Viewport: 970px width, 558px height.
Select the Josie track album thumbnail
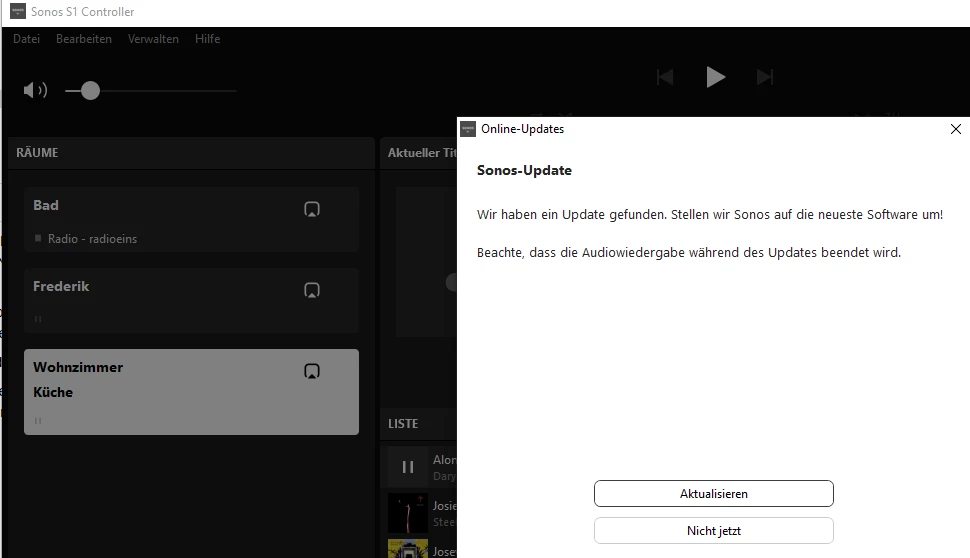(x=408, y=513)
